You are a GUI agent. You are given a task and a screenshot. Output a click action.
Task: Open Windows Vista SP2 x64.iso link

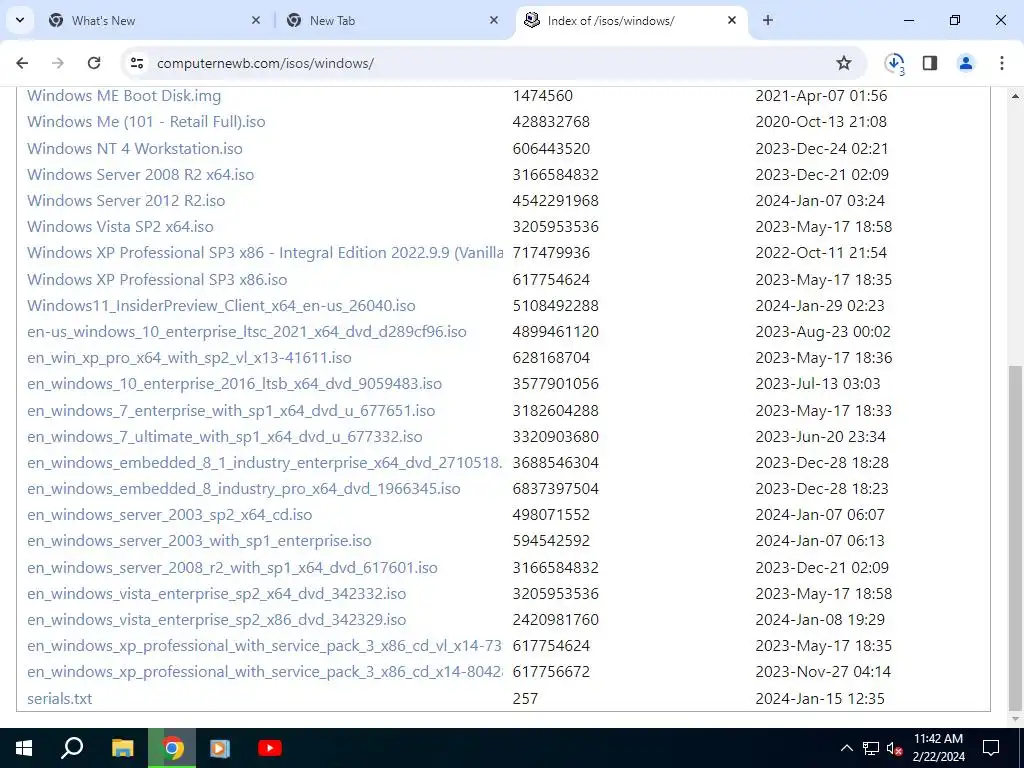[120, 227]
